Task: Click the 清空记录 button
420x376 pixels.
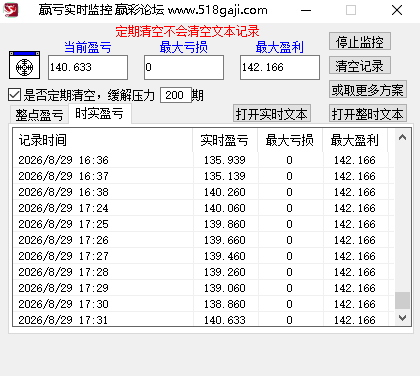Action: coord(360,65)
